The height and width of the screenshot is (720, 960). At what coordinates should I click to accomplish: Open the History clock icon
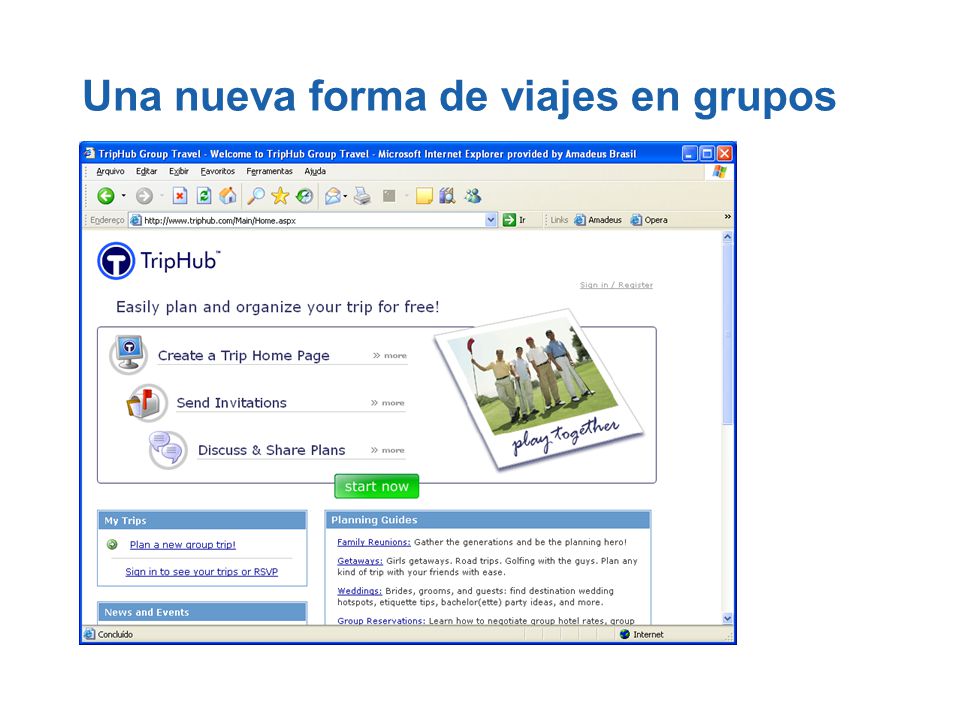[x=304, y=196]
